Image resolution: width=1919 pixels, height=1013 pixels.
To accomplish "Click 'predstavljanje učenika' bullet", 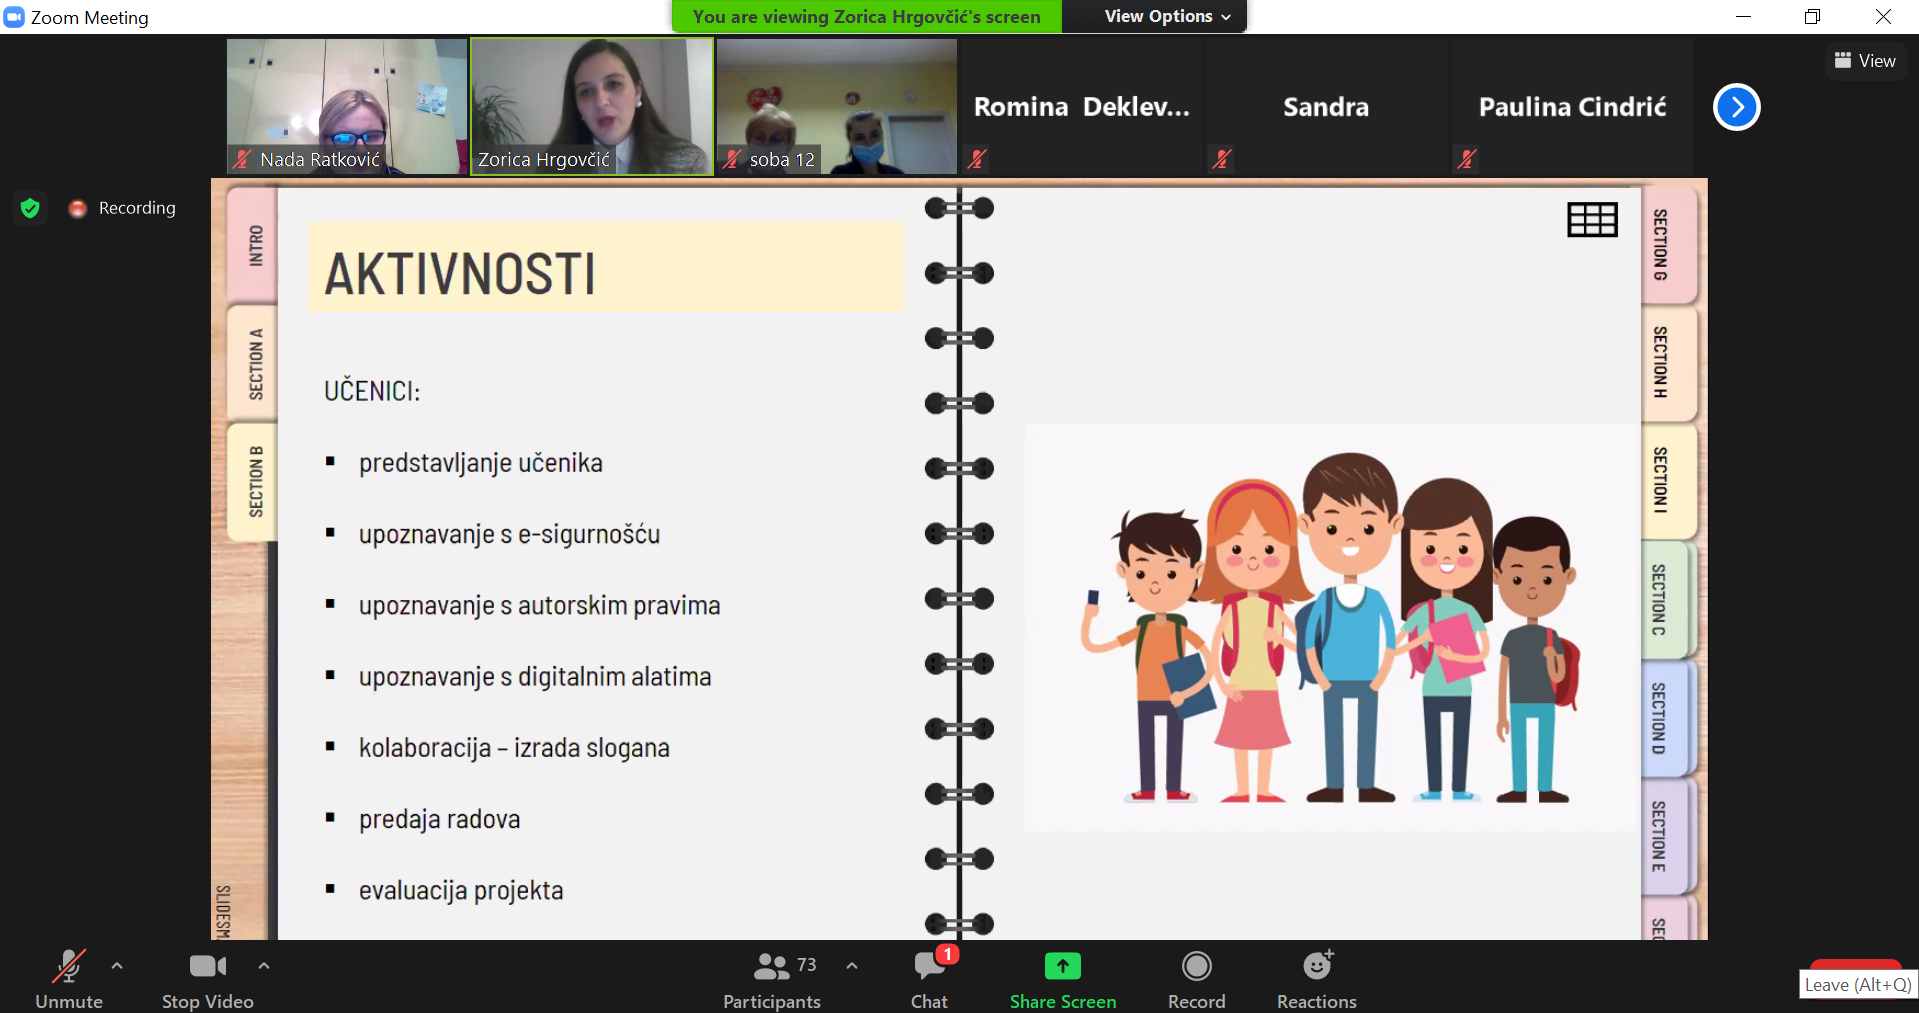I will click(x=481, y=463).
